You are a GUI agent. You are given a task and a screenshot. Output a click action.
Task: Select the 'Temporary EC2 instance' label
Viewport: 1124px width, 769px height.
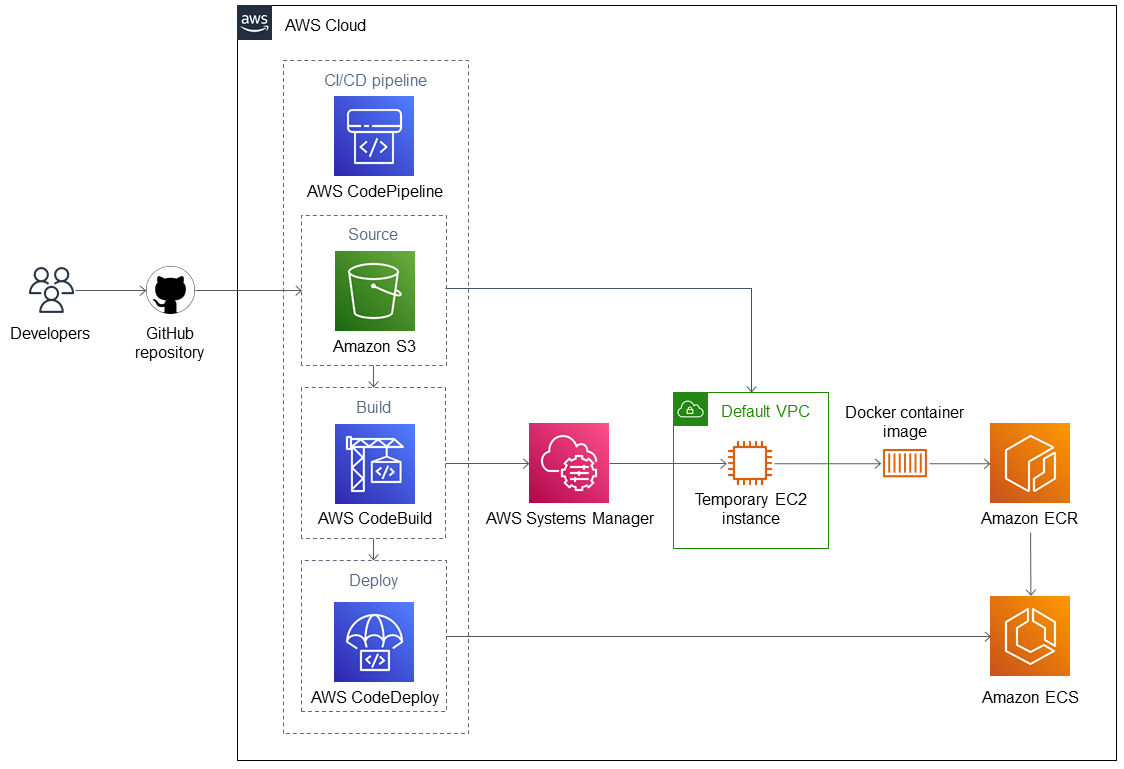point(751,509)
